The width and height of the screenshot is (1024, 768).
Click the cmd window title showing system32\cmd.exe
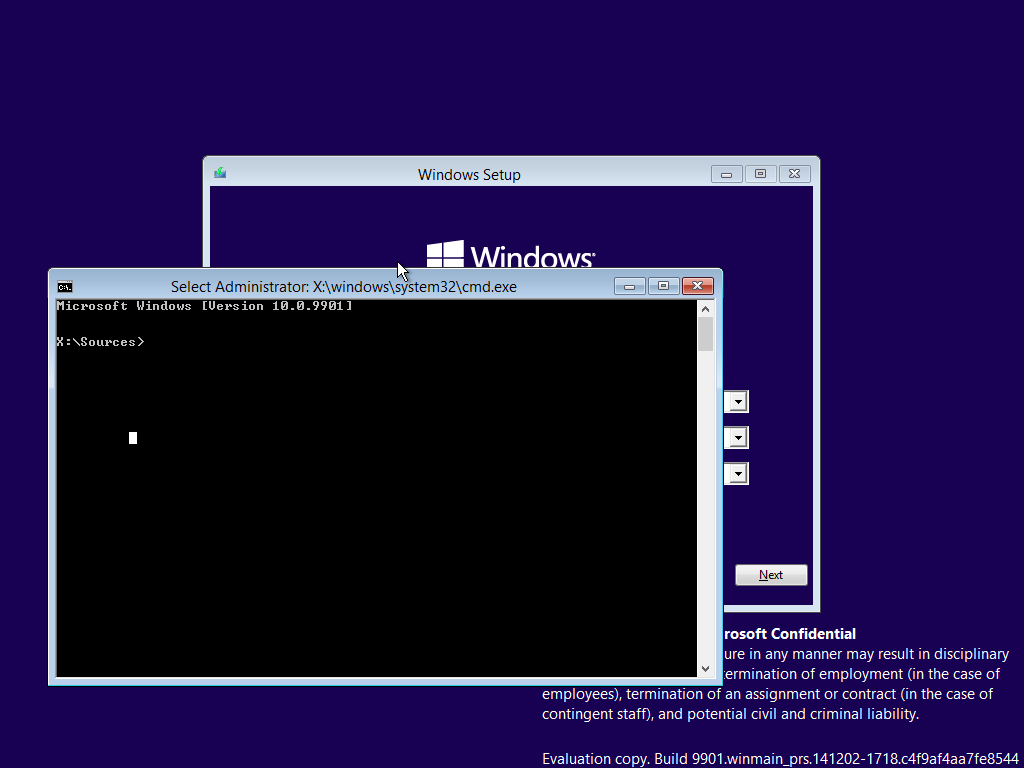(345, 286)
